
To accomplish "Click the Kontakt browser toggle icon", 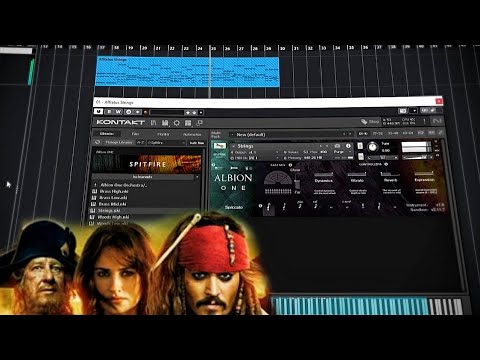I will (x=153, y=123).
